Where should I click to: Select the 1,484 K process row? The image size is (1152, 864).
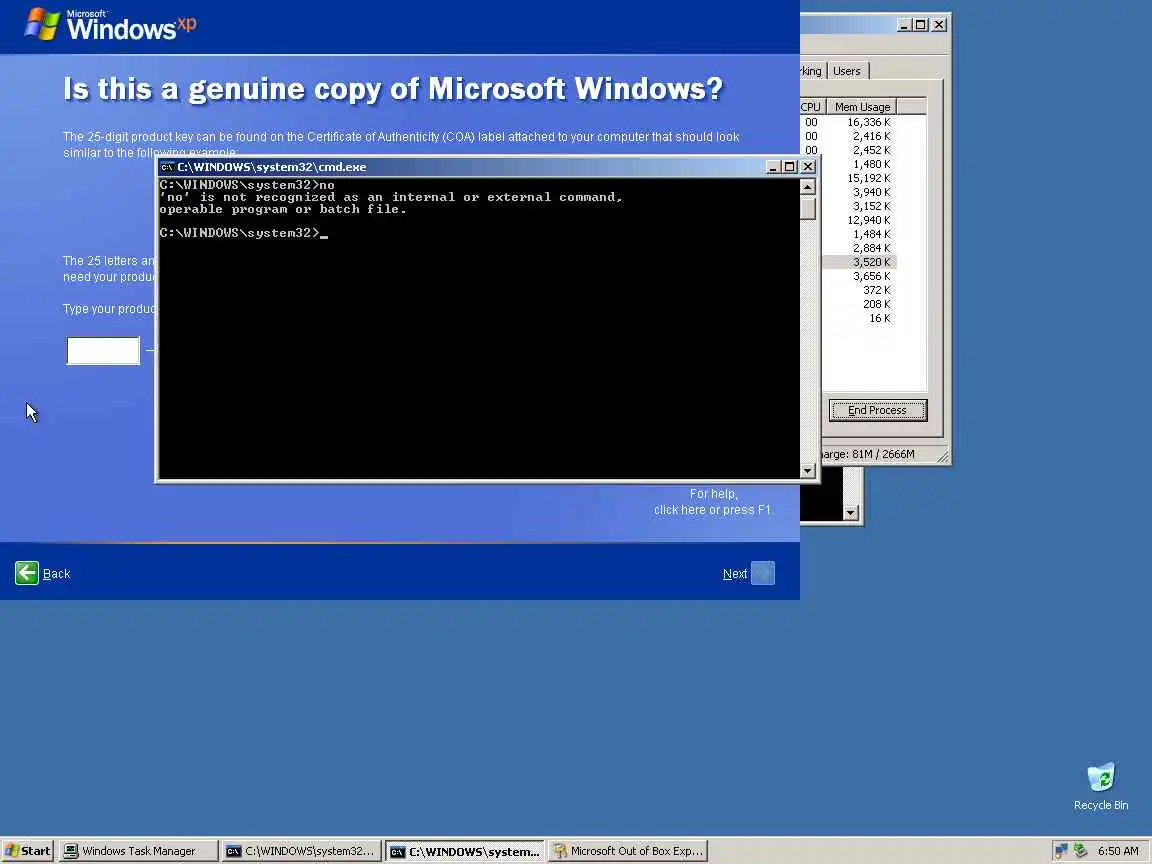[859, 234]
